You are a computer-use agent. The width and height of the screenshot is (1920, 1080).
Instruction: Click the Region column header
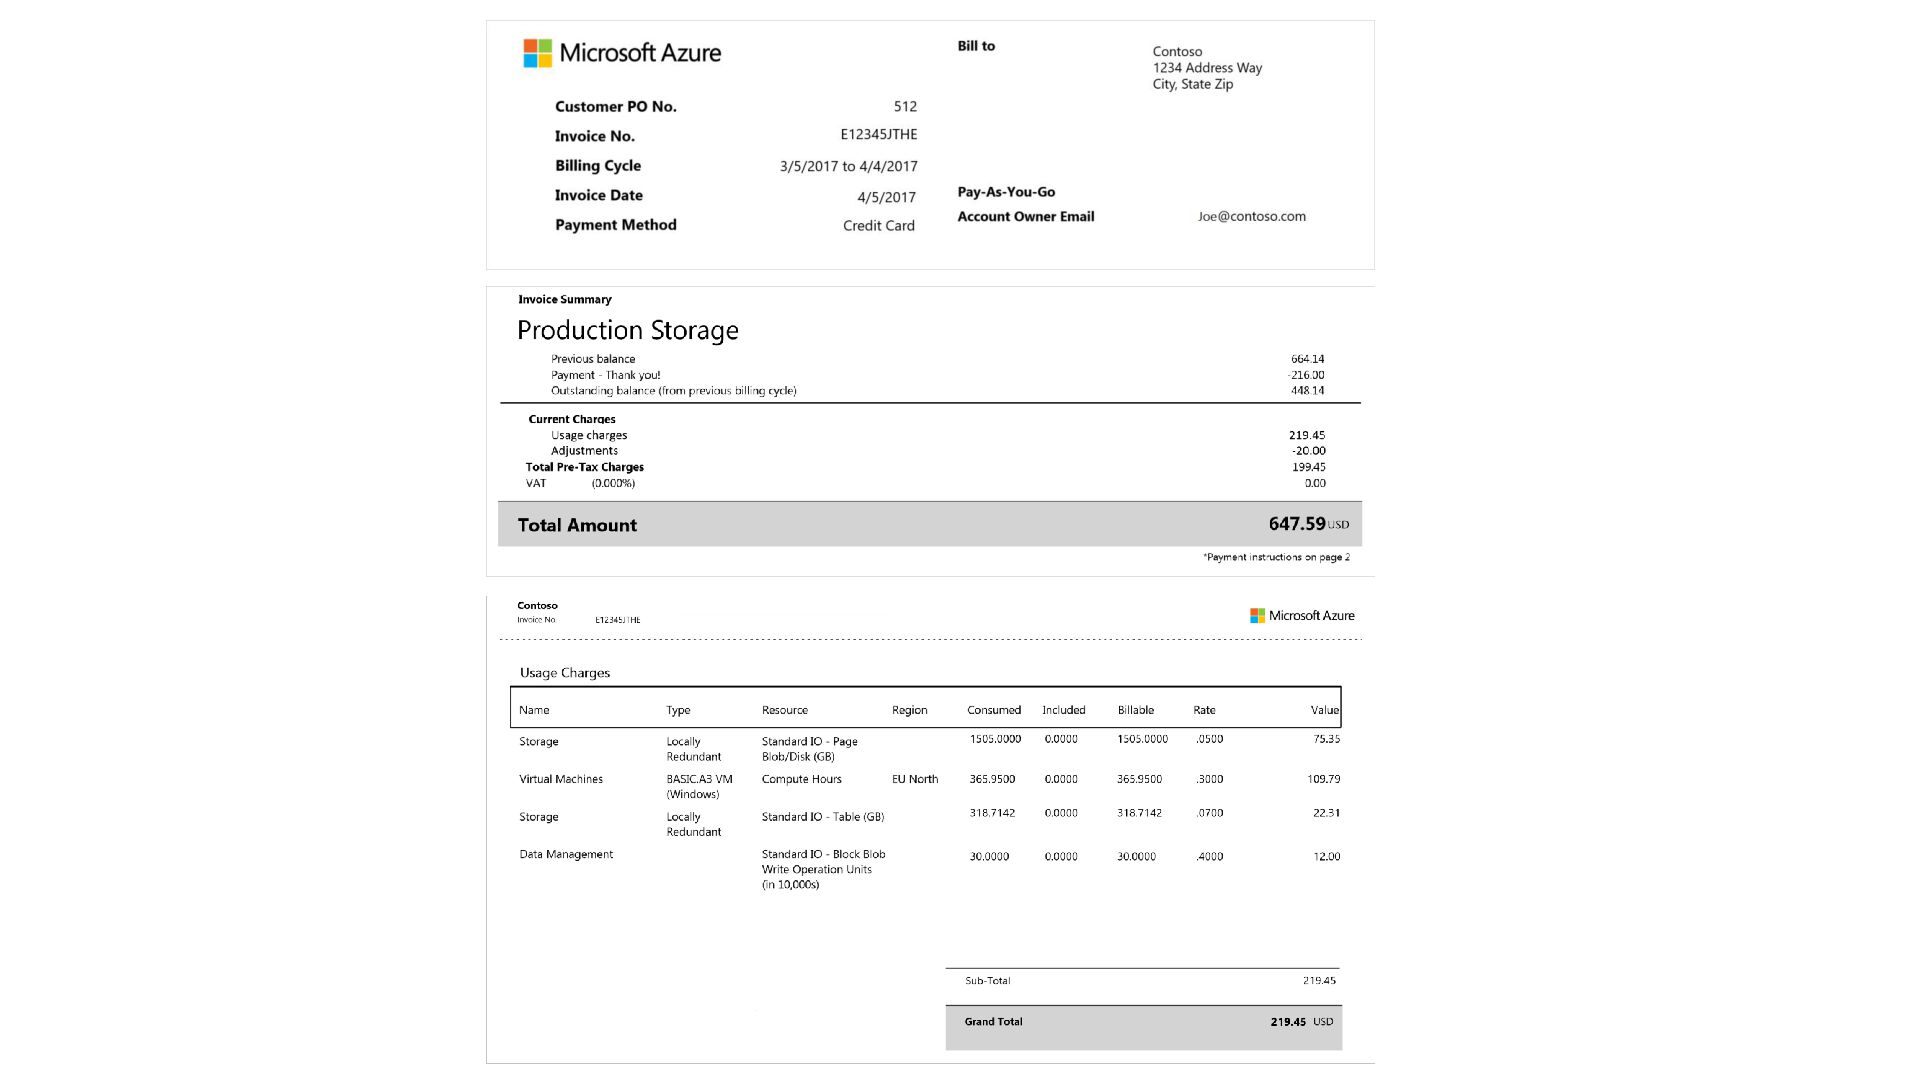point(910,710)
